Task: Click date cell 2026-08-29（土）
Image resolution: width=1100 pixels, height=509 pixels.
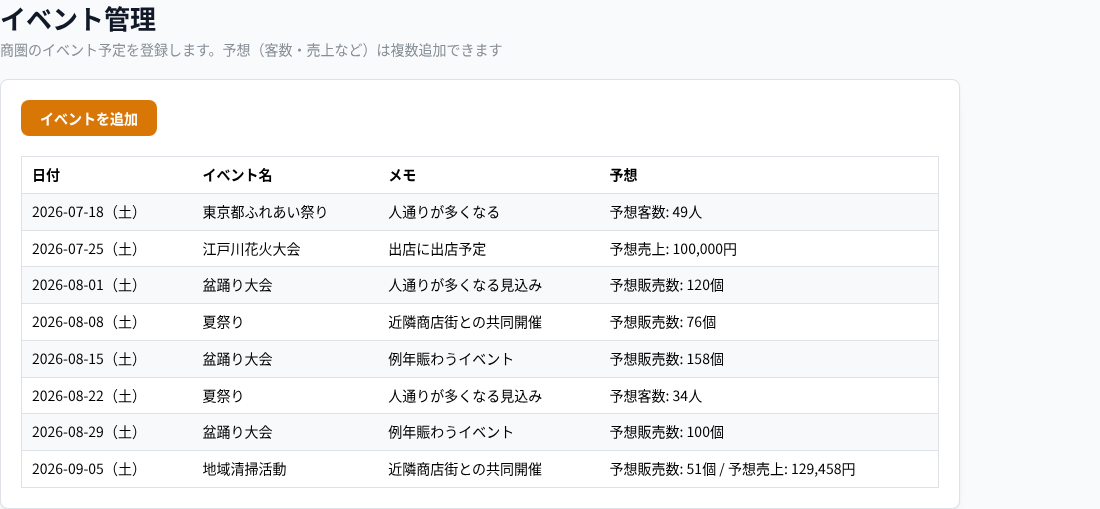Action: tap(86, 432)
